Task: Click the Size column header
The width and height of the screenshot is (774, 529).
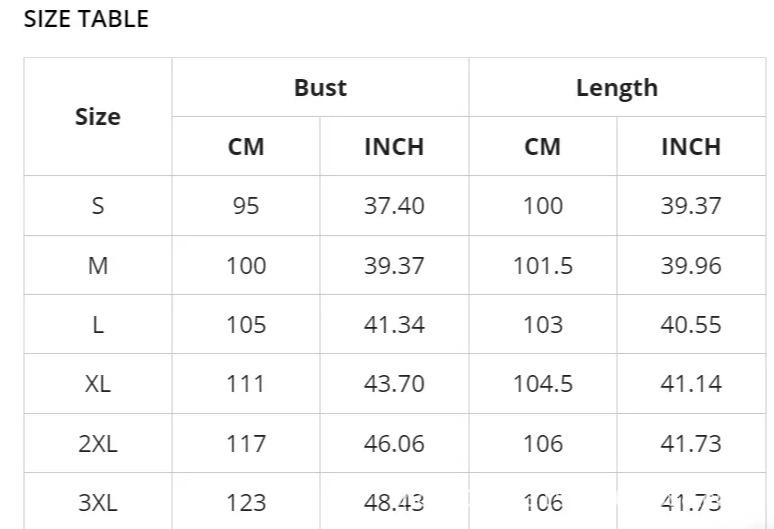Action: [x=98, y=117]
